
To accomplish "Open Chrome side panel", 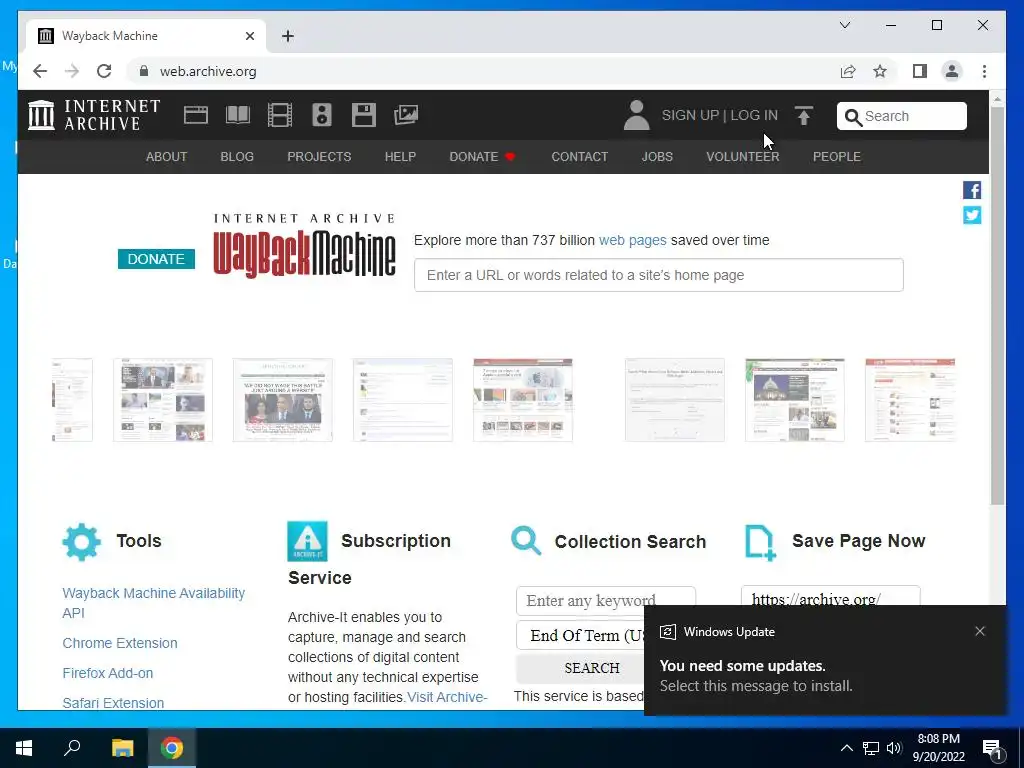I will 920,71.
